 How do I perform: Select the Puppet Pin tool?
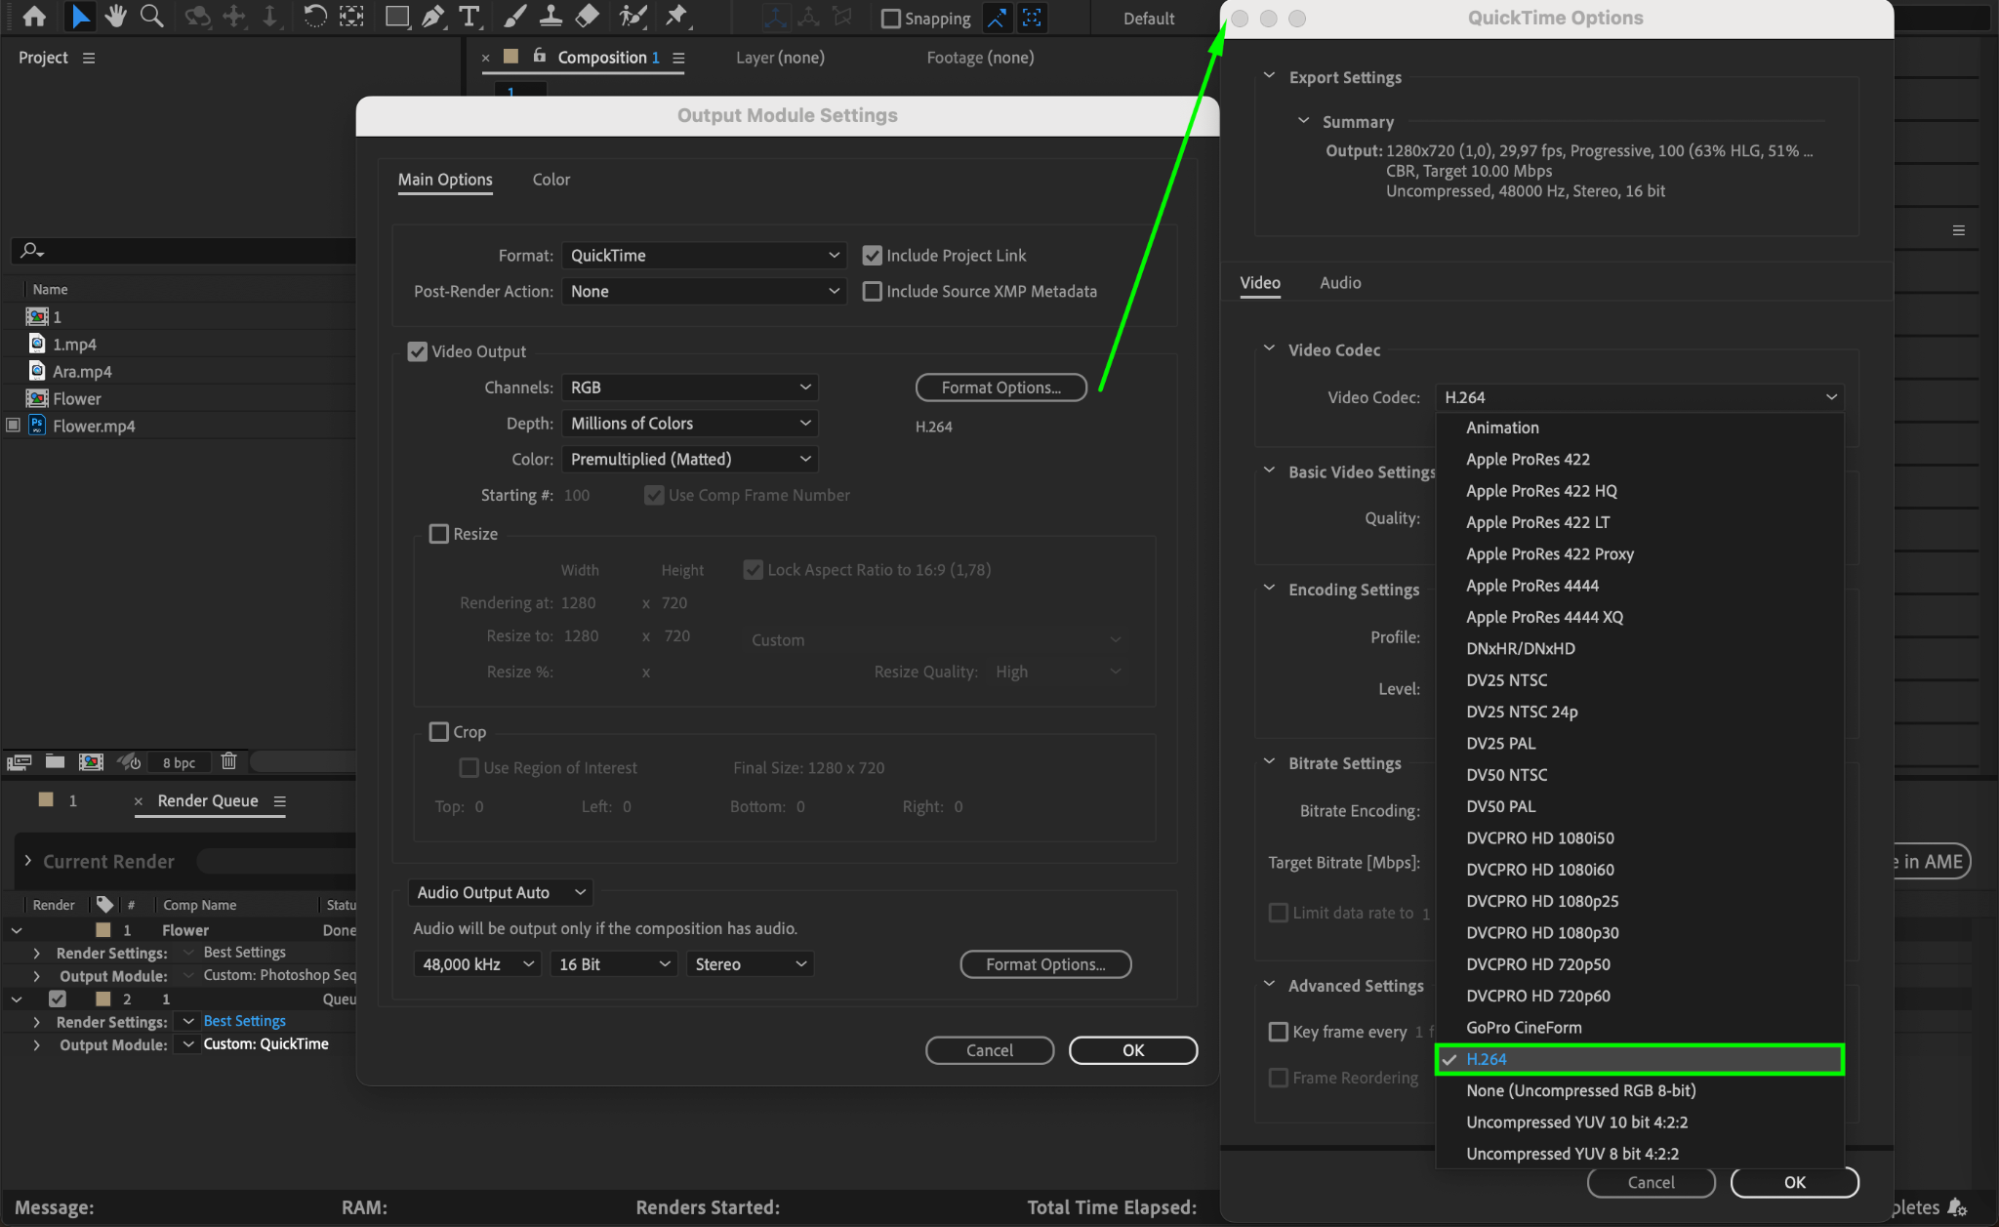(x=677, y=16)
